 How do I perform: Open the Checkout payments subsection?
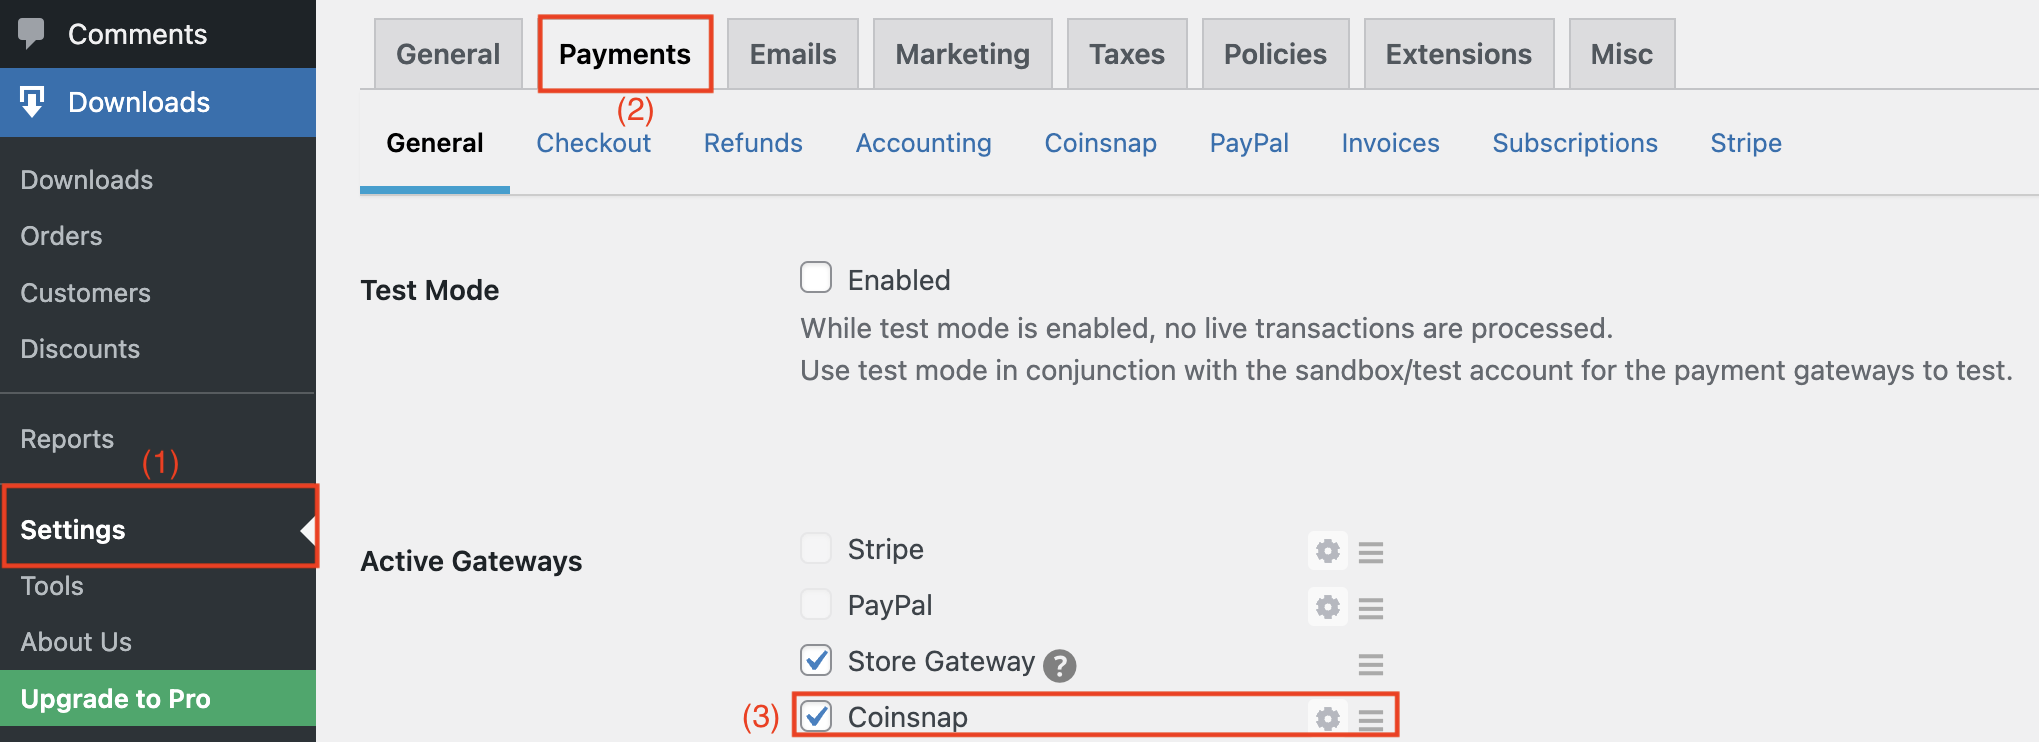pos(593,143)
